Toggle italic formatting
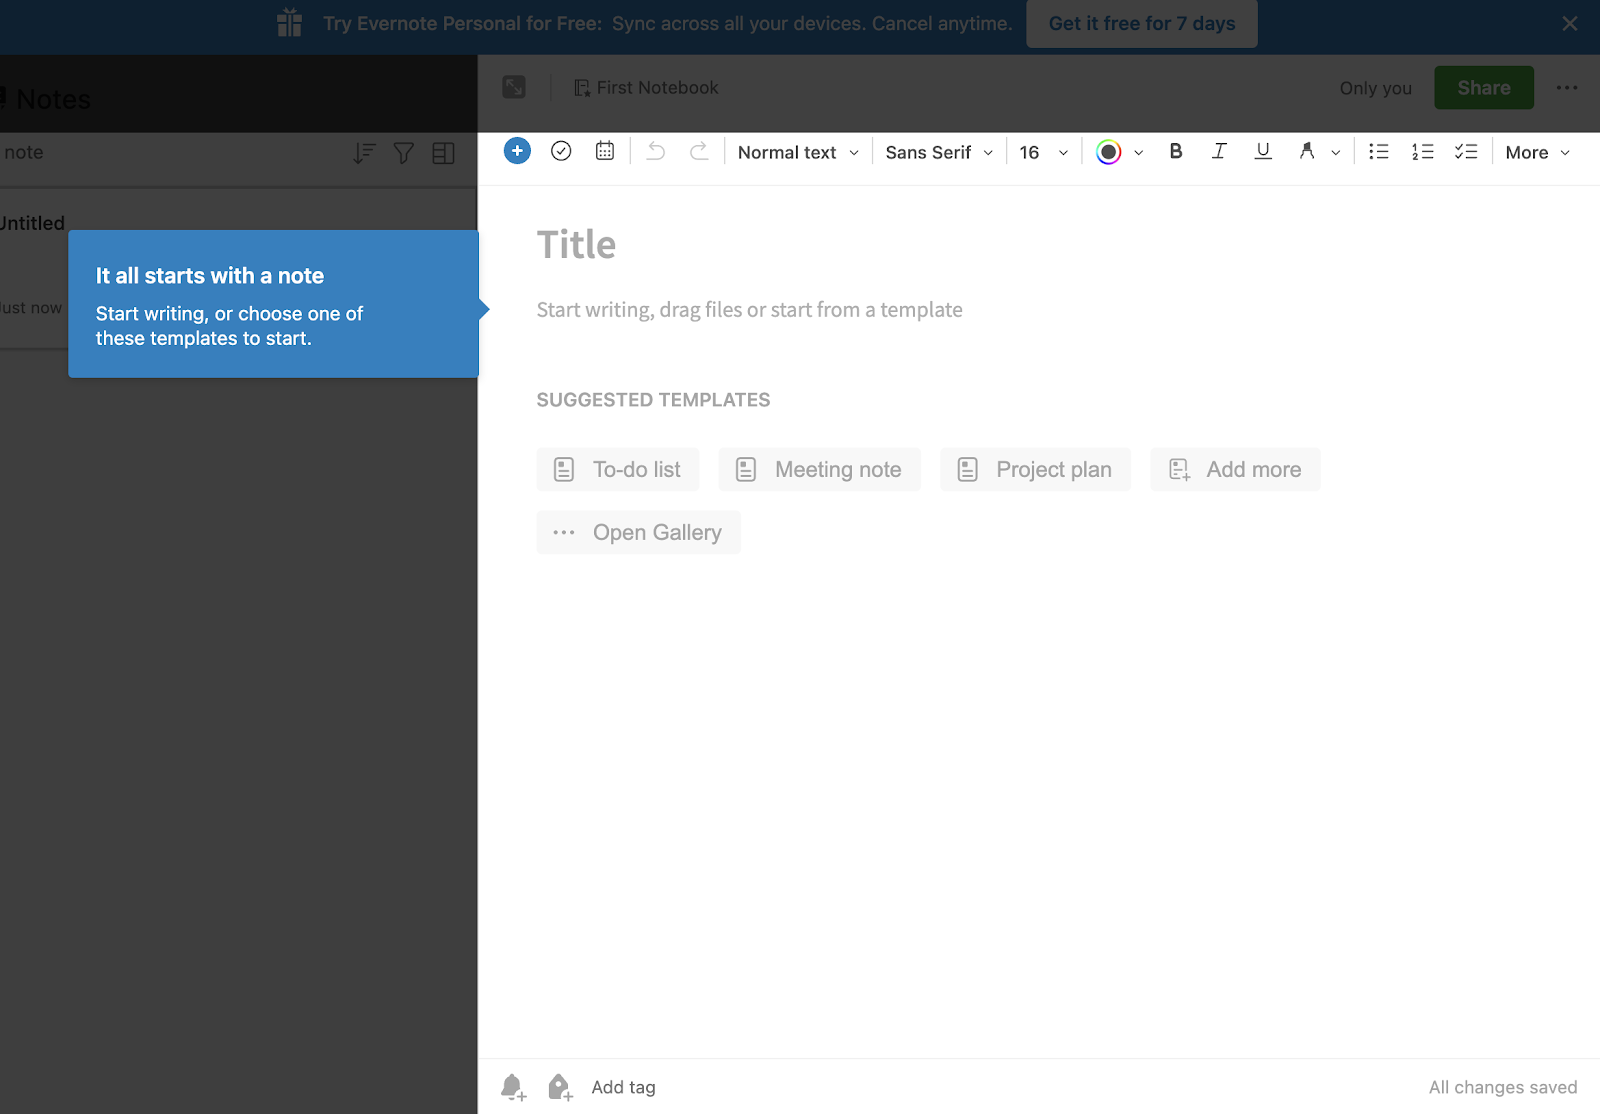 (1219, 151)
